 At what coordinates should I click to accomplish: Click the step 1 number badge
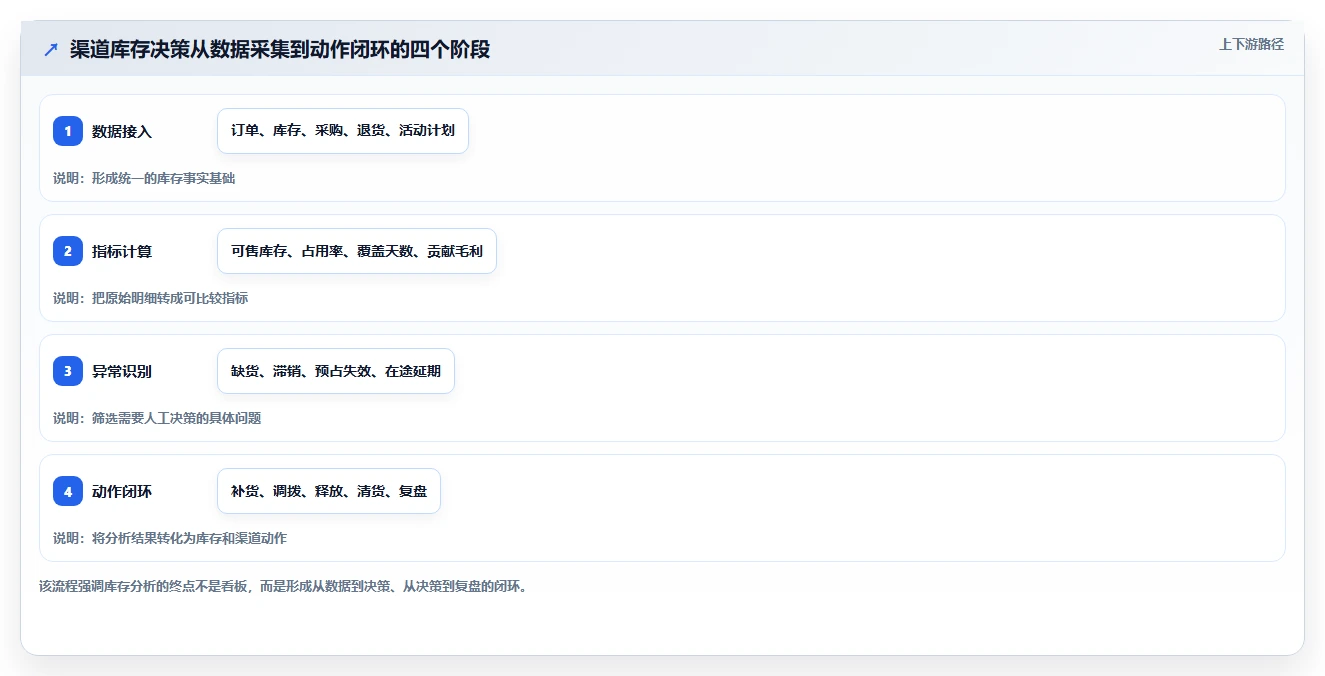click(x=68, y=131)
